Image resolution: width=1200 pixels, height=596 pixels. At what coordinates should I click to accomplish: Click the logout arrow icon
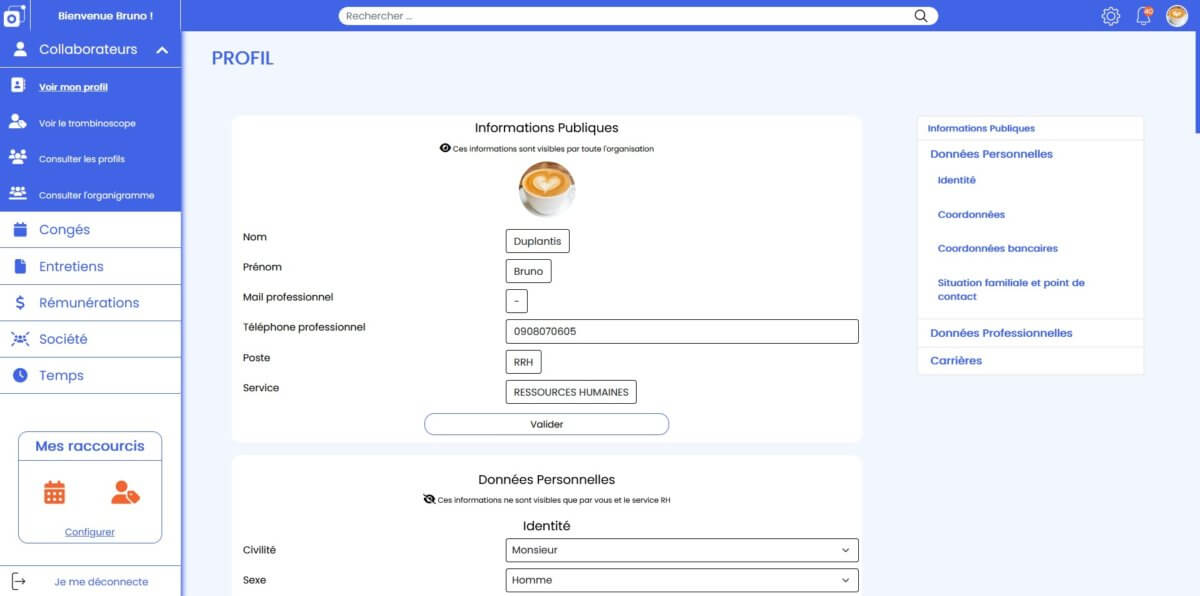(x=18, y=581)
